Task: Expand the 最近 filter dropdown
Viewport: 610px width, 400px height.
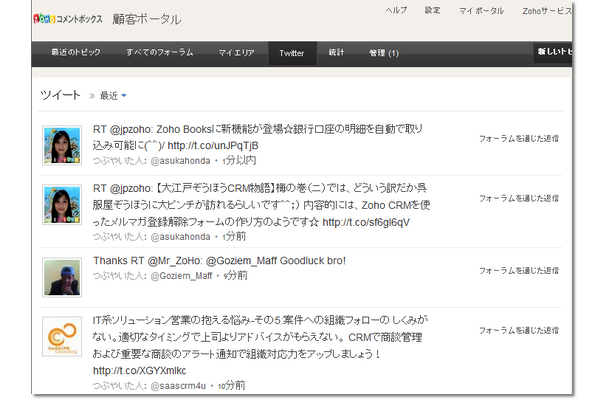Action: (113, 96)
